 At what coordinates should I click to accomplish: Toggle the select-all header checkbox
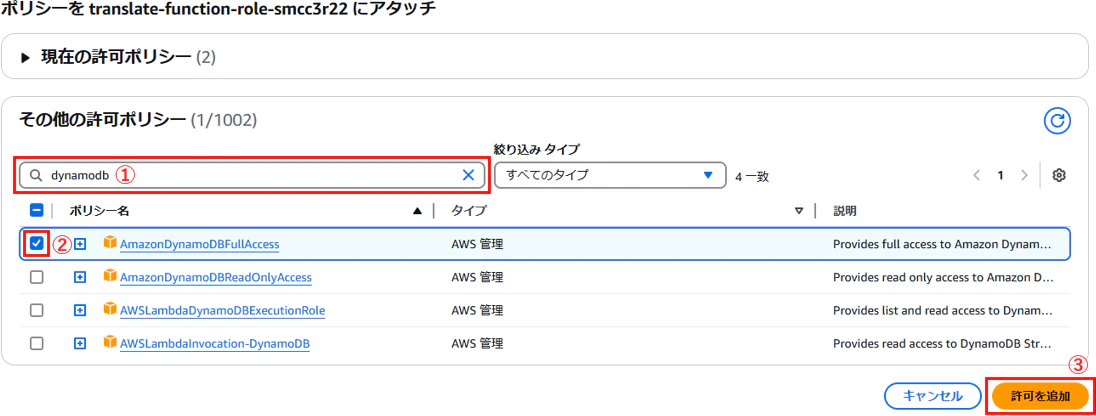point(37,210)
